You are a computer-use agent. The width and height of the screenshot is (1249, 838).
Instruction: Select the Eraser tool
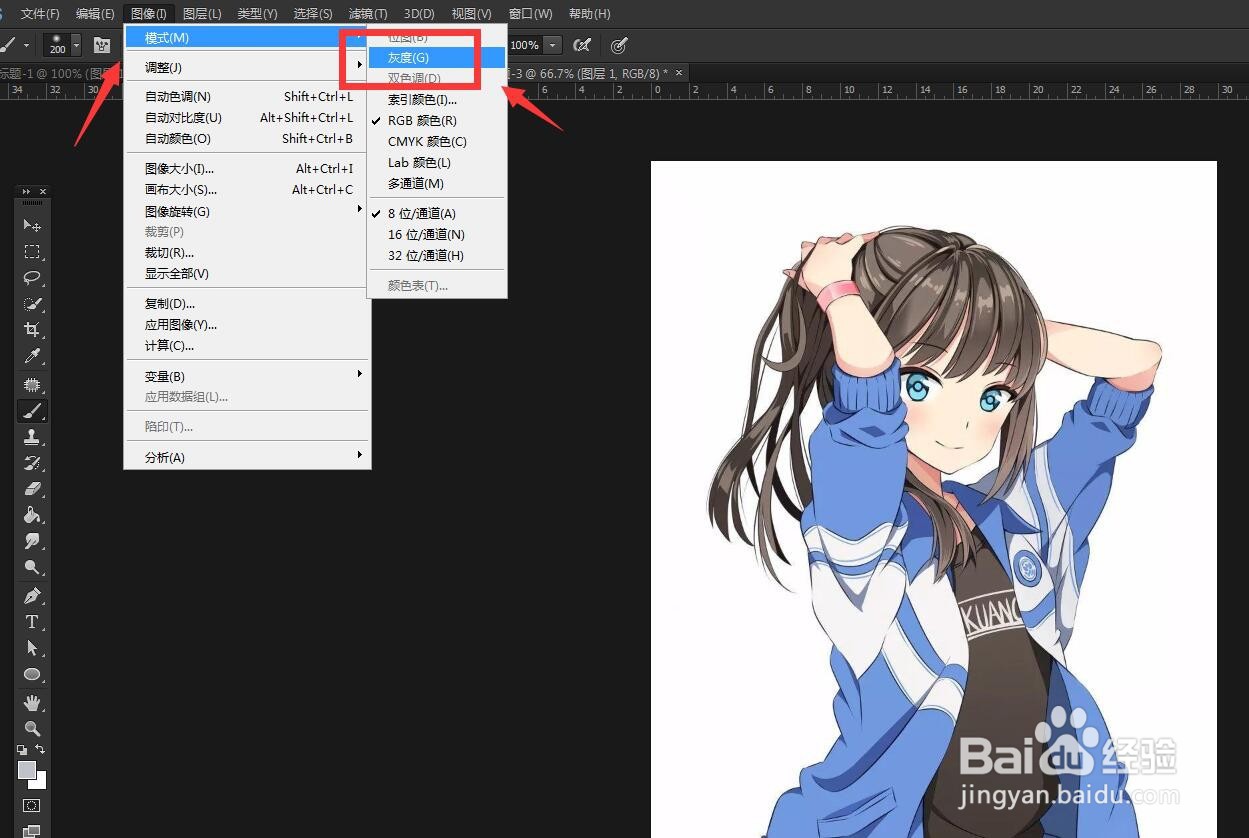click(x=32, y=489)
